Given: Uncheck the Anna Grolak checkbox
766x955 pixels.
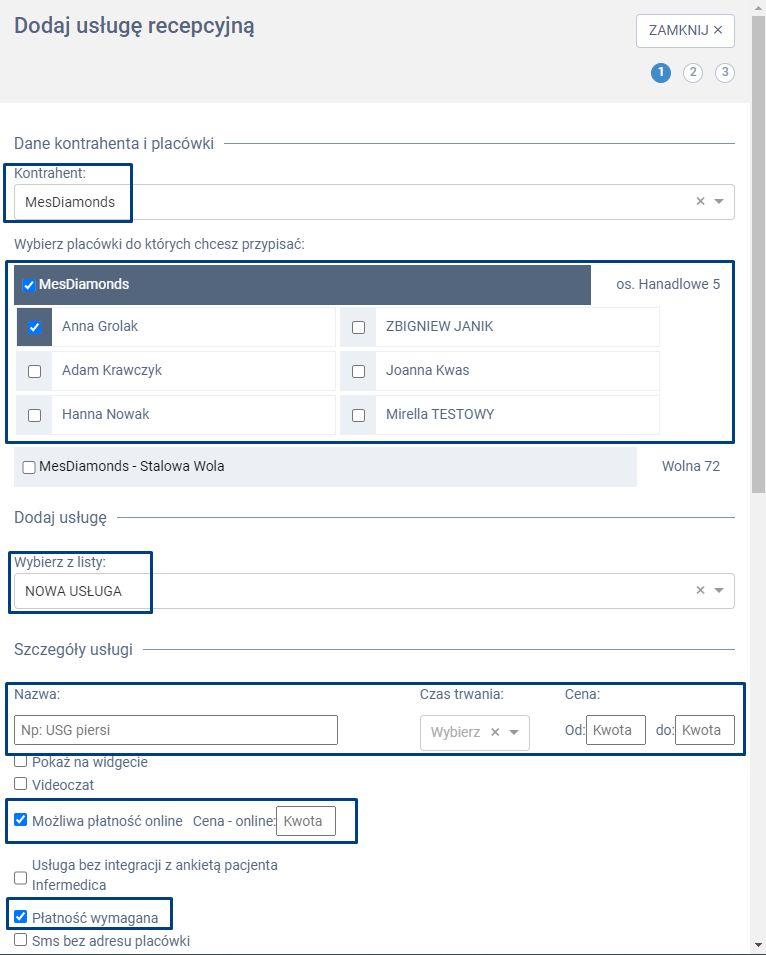Looking at the screenshot, I should (x=35, y=327).
